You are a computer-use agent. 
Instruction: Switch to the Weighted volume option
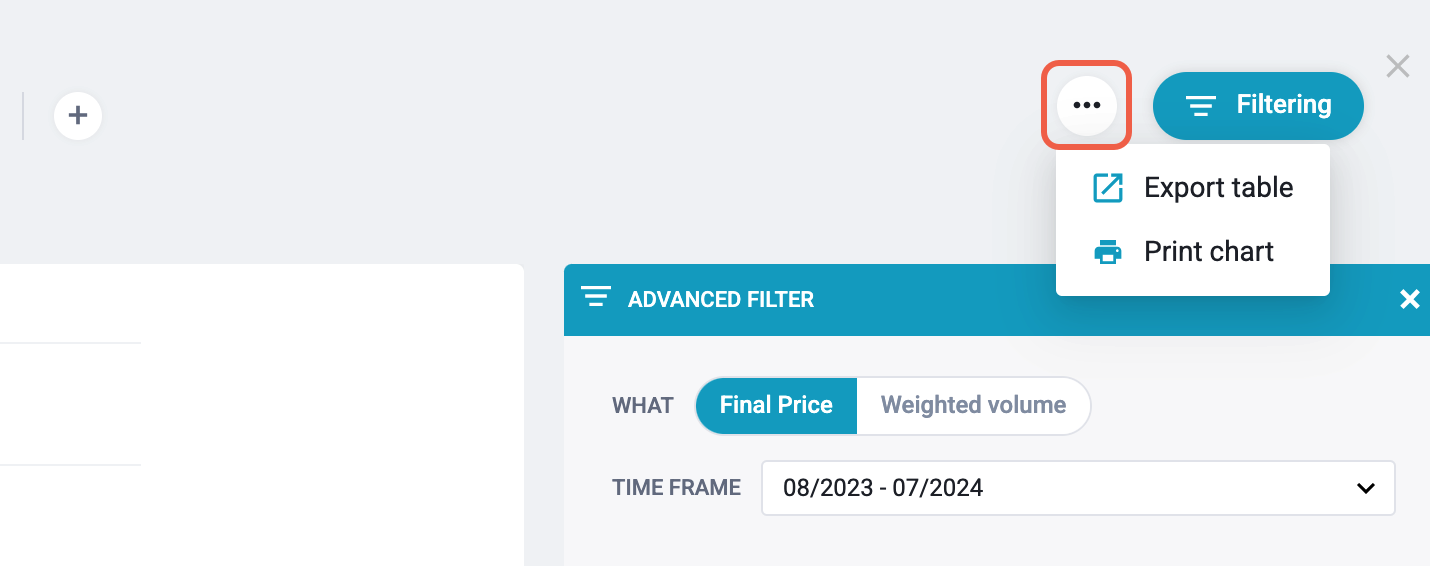tap(973, 405)
